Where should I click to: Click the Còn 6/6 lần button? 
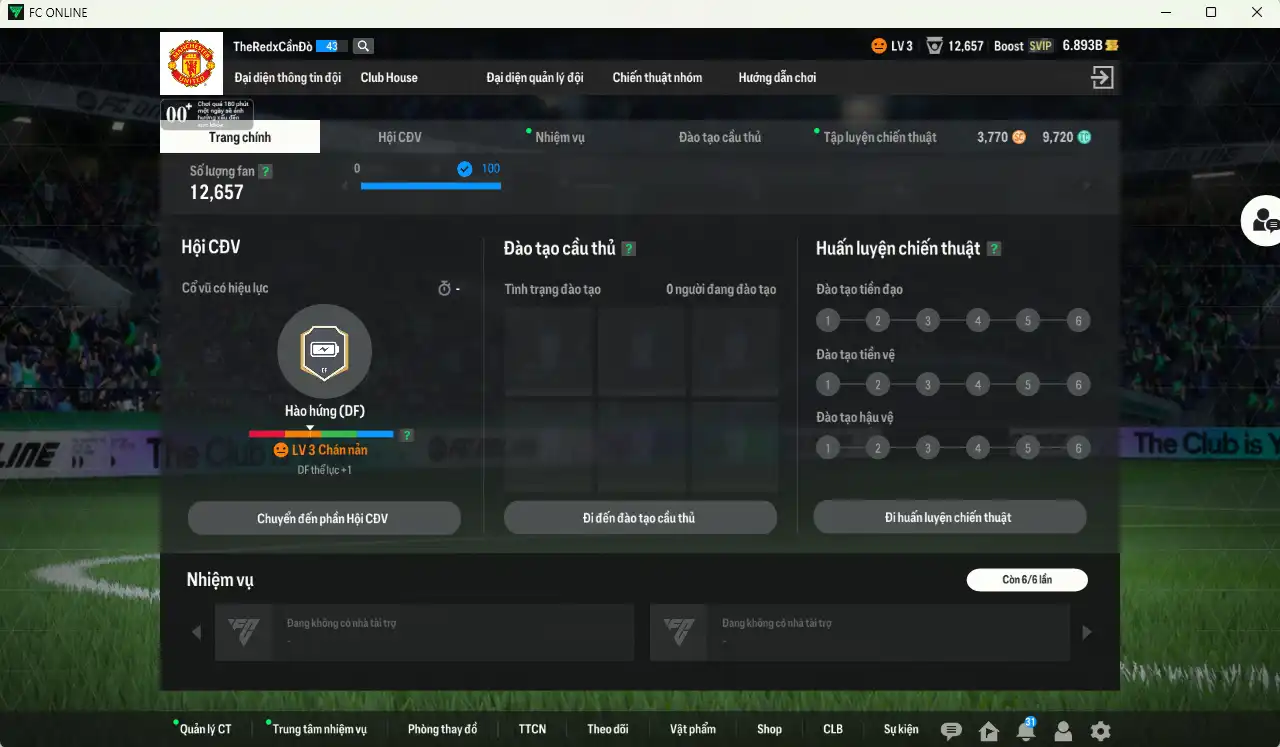[1027, 579]
